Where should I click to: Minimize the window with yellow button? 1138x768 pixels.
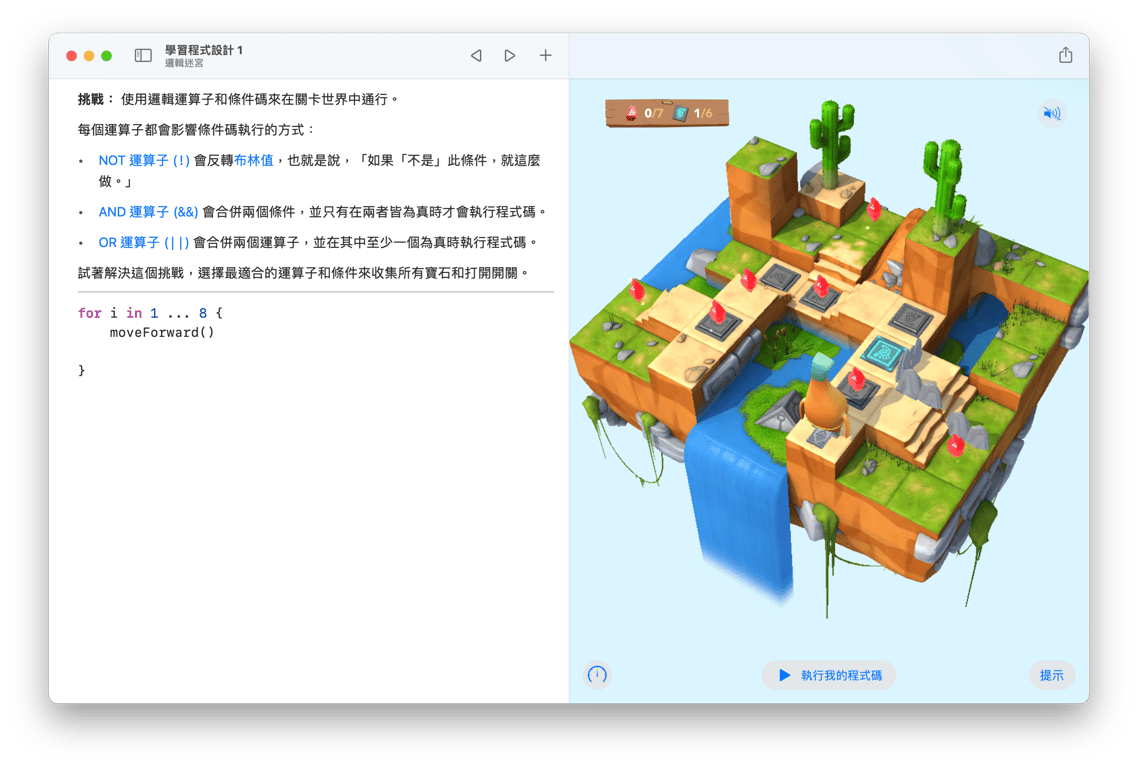coord(89,56)
